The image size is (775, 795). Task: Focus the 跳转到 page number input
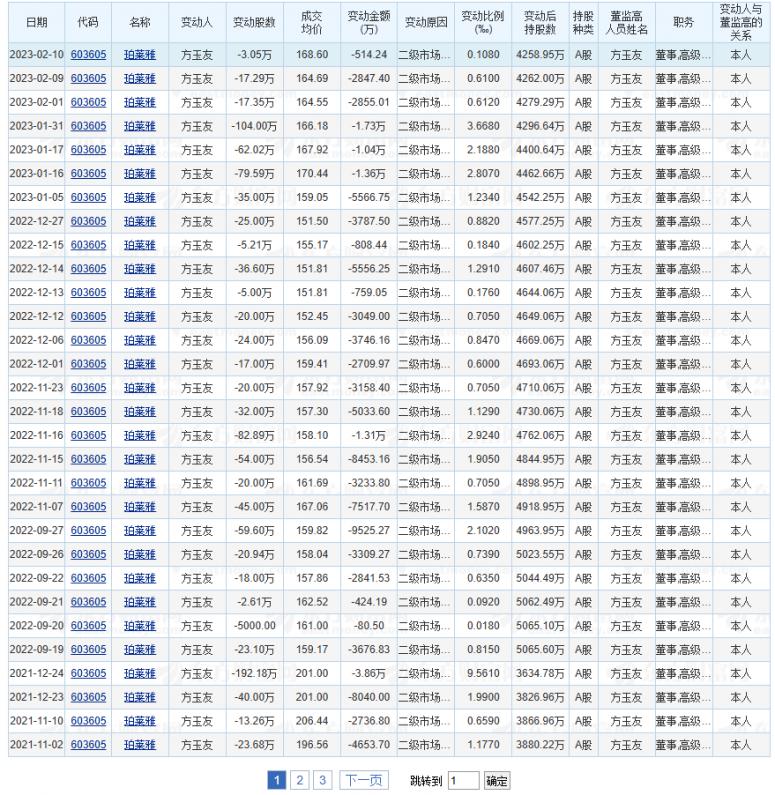click(x=463, y=779)
